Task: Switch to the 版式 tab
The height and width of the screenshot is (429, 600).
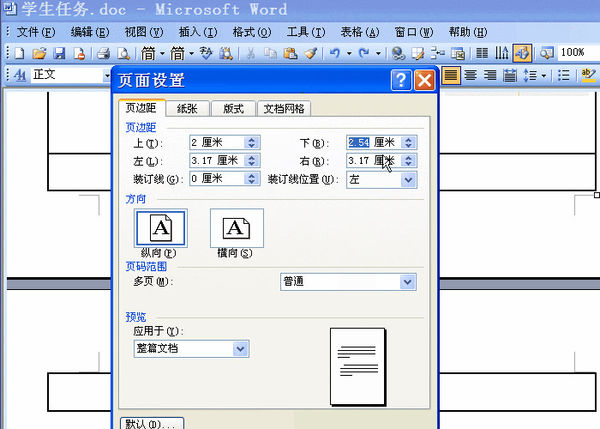Action: point(233,109)
